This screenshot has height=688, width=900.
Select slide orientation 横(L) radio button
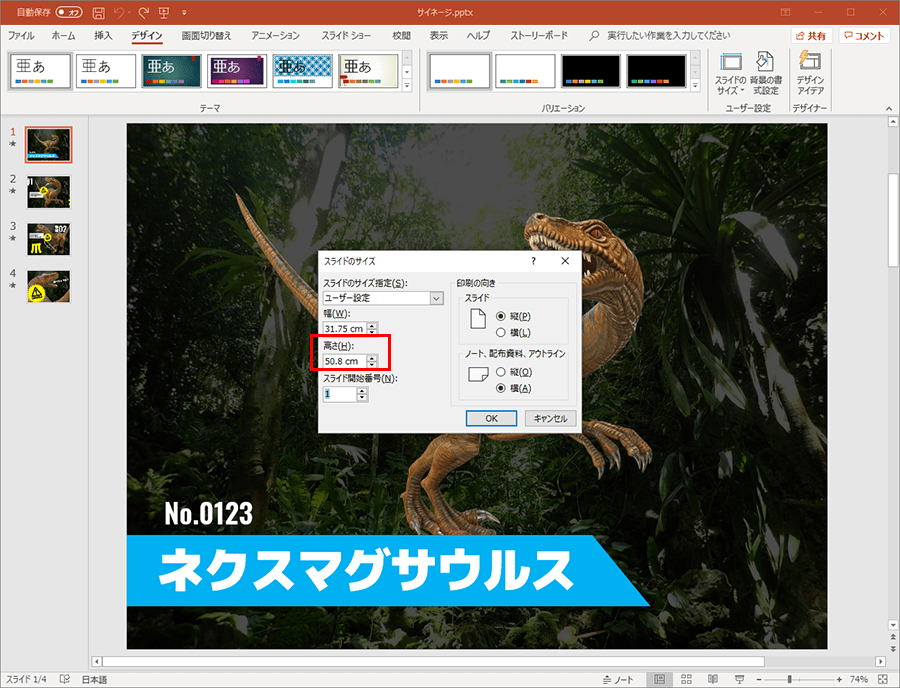pos(501,333)
